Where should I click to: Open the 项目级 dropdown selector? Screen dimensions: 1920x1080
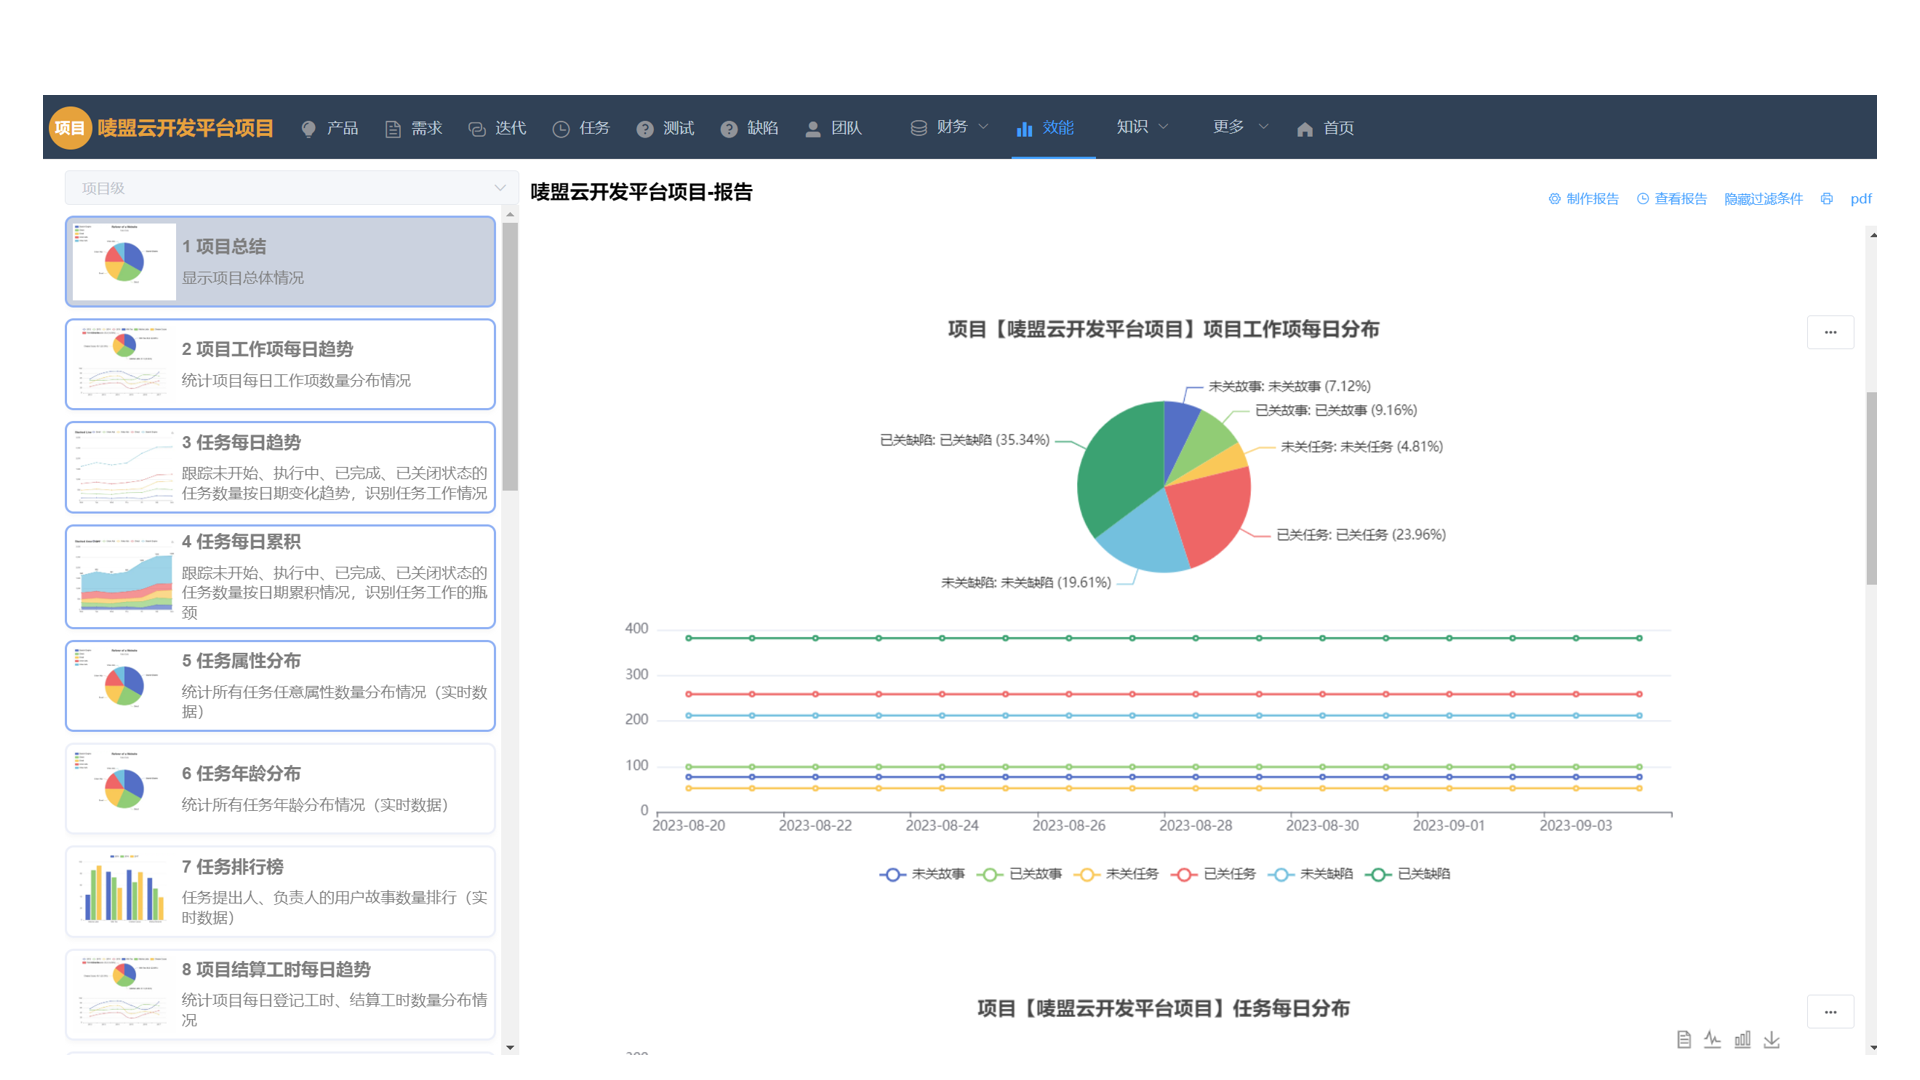291,188
